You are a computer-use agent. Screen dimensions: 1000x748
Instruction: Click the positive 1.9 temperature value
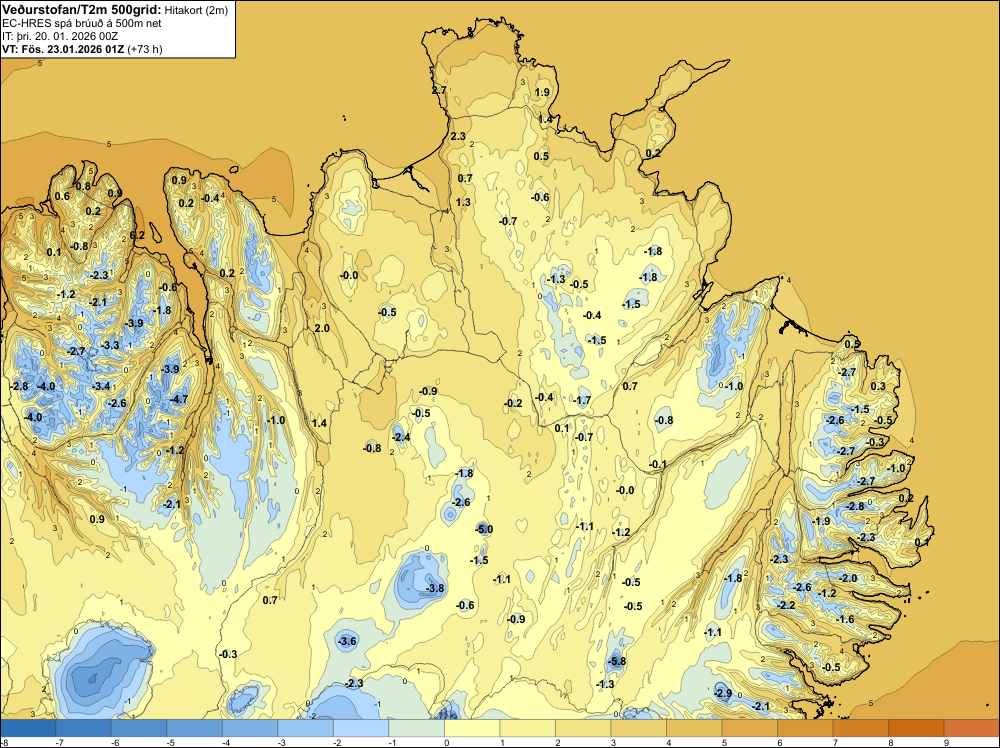point(542,92)
